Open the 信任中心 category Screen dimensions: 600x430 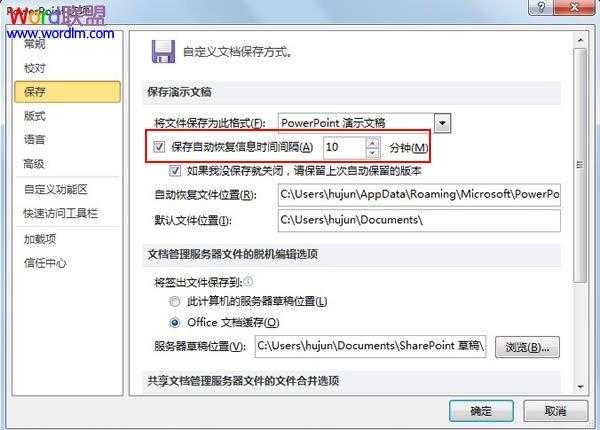[x=45, y=263]
